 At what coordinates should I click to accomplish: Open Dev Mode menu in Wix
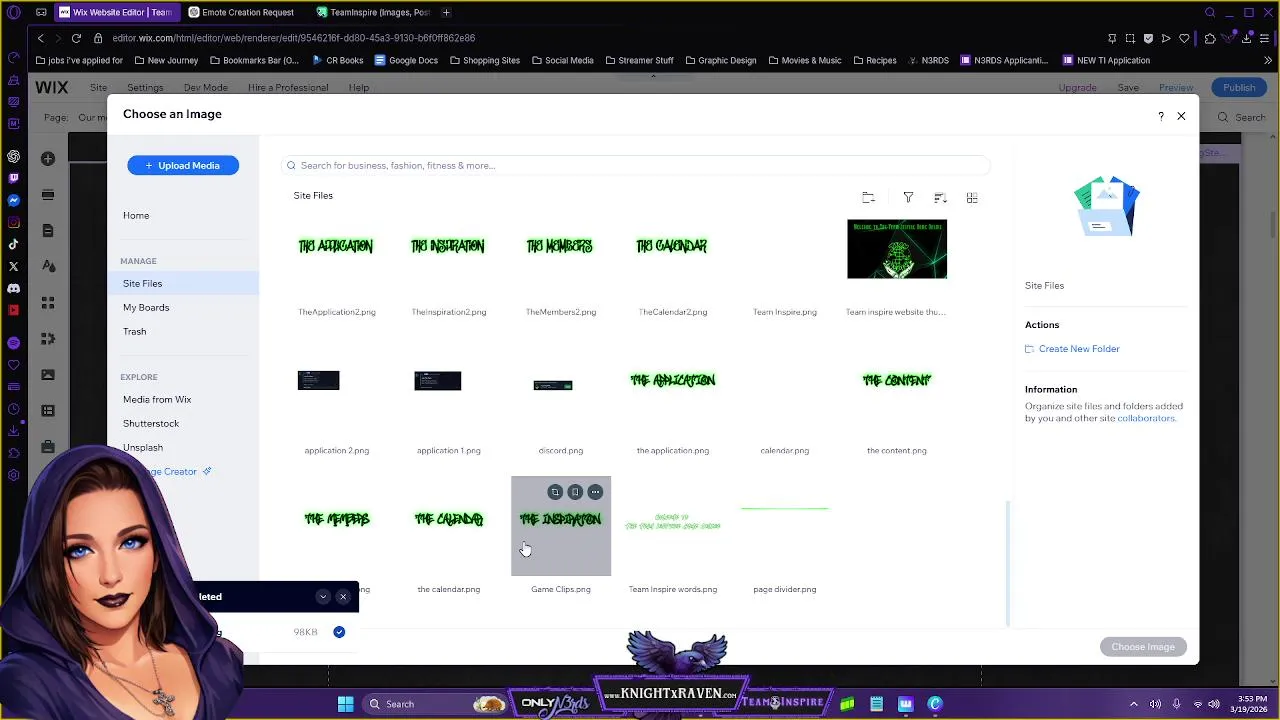click(205, 88)
